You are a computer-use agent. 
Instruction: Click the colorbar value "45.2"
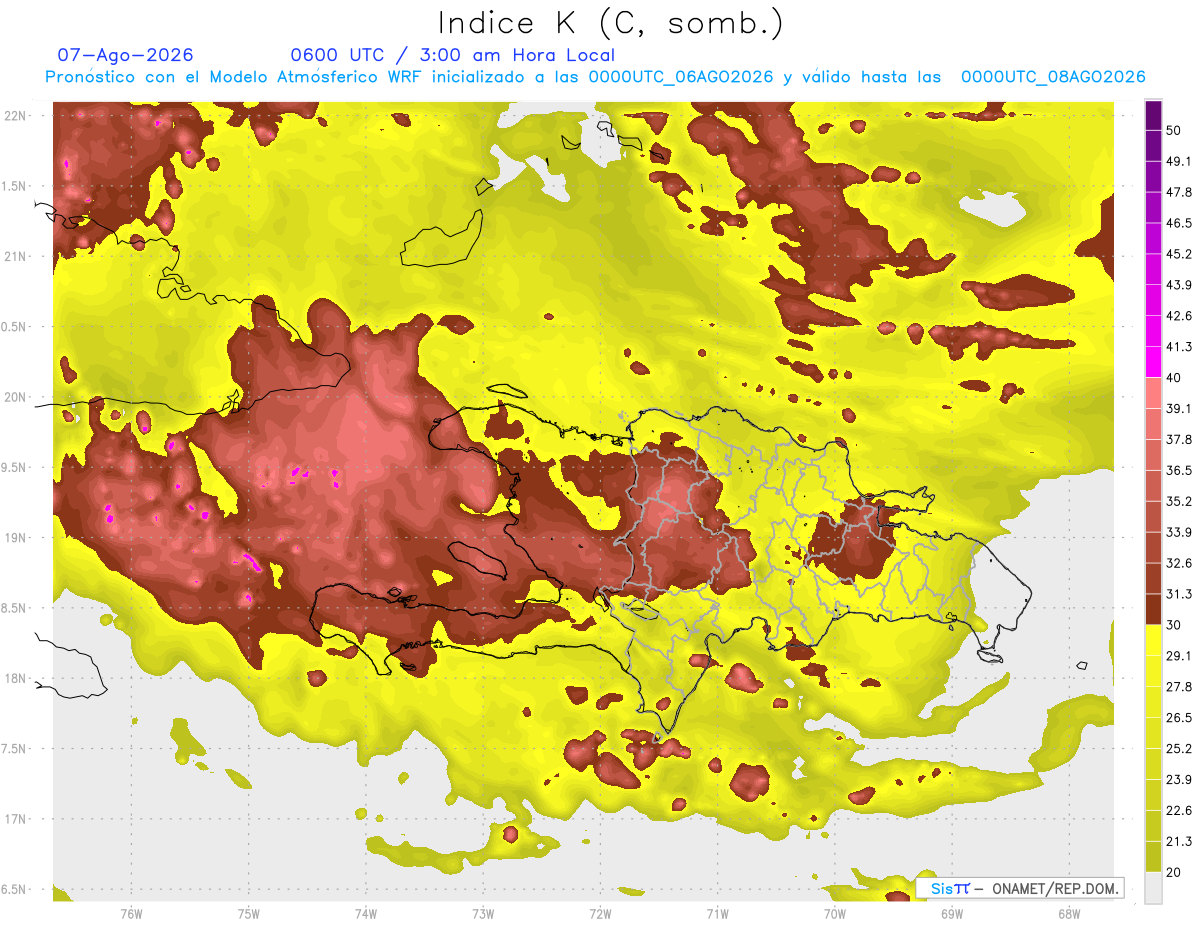(x=1179, y=254)
